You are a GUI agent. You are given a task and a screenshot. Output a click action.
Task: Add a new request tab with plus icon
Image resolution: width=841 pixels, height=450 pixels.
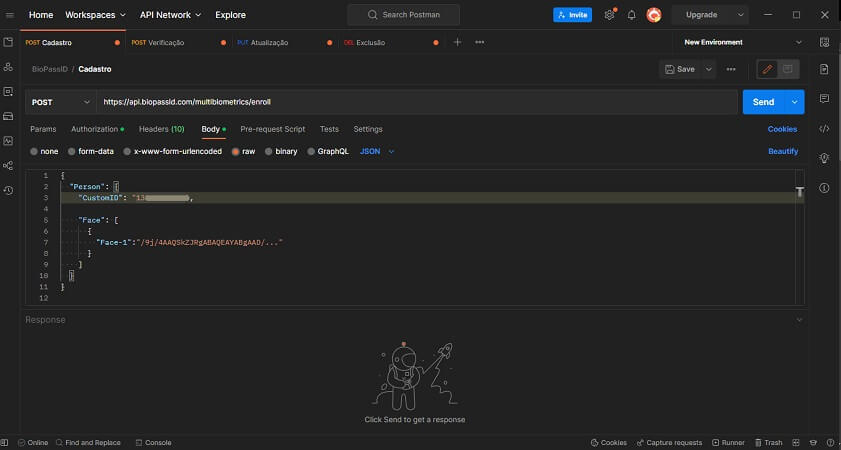click(x=457, y=42)
